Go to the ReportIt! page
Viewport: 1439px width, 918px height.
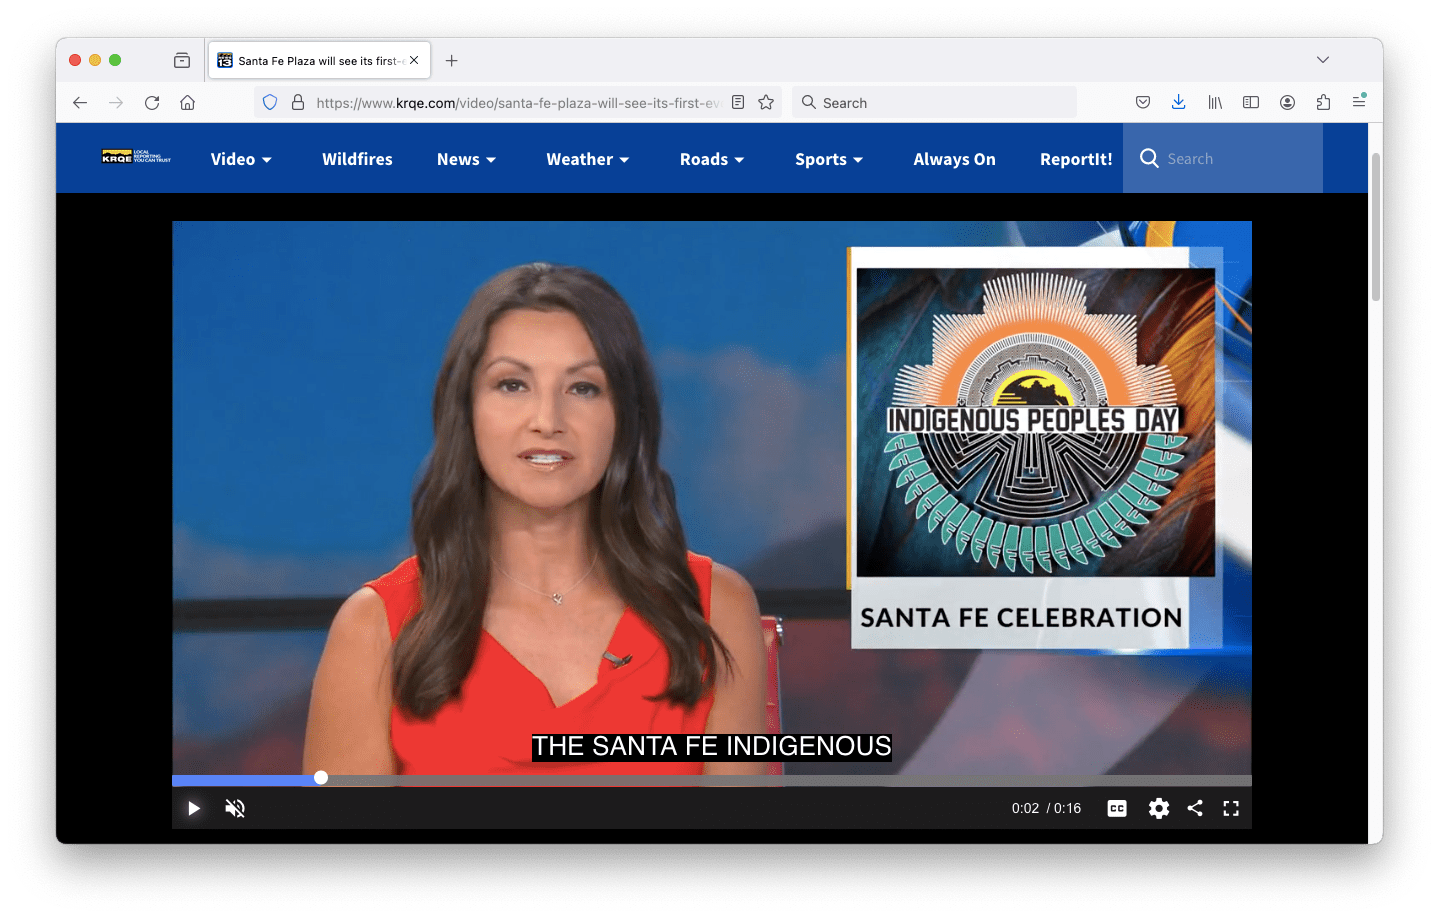1075,159
